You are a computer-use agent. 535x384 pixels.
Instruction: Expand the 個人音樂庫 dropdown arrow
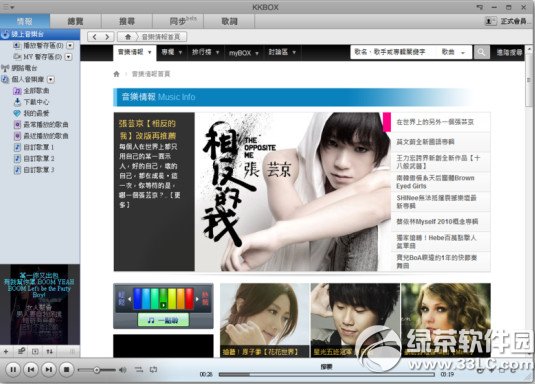[x=50, y=80]
